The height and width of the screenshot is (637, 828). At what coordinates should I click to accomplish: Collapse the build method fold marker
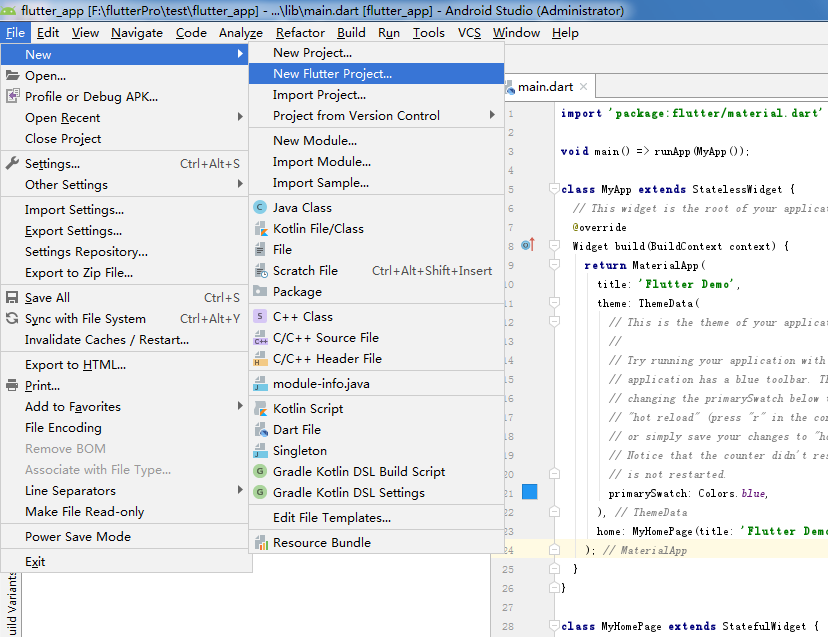(x=554, y=245)
